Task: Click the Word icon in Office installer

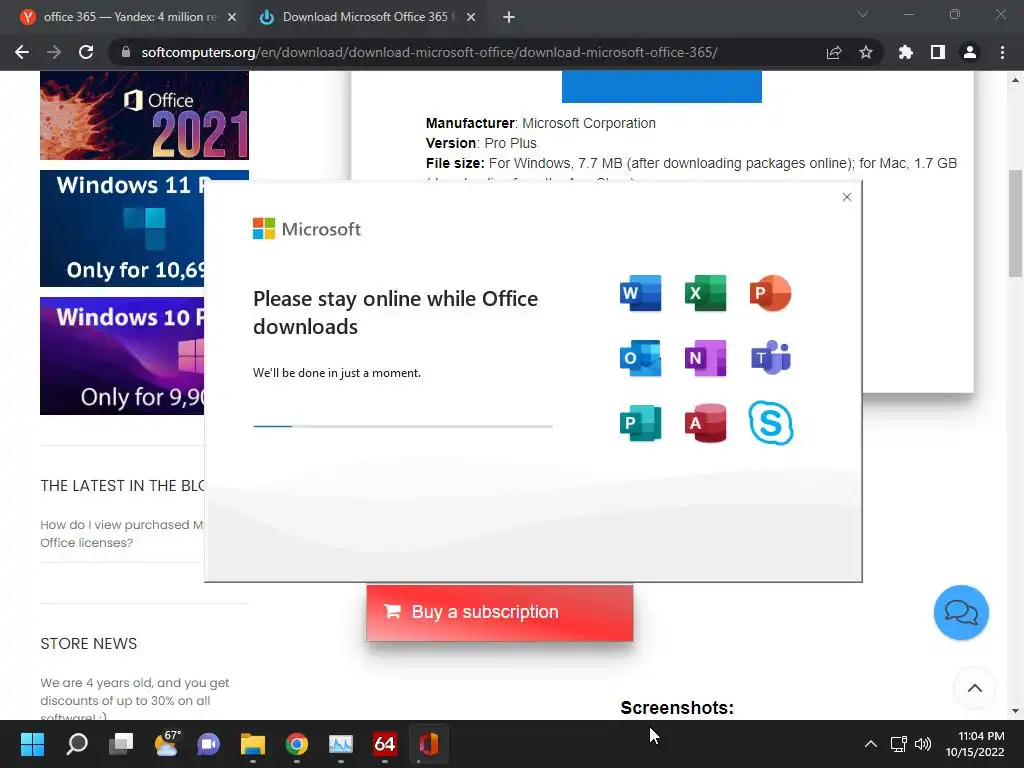Action: point(640,293)
